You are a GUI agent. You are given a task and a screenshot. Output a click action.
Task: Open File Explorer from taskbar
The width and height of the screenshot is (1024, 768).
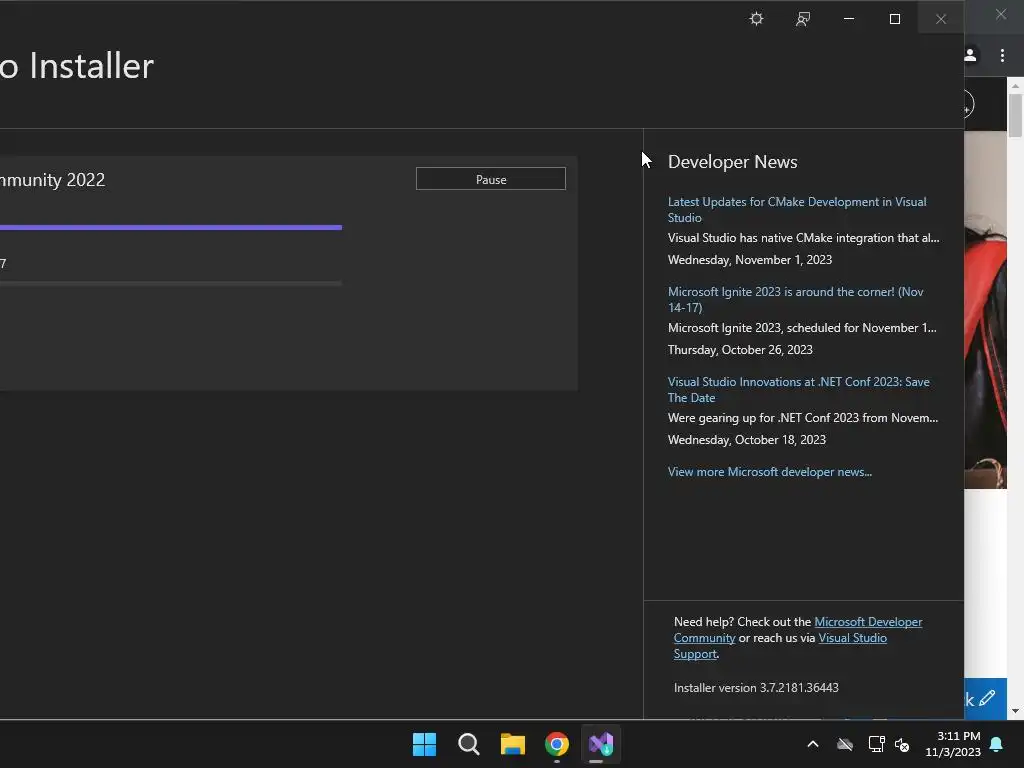[513, 744]
